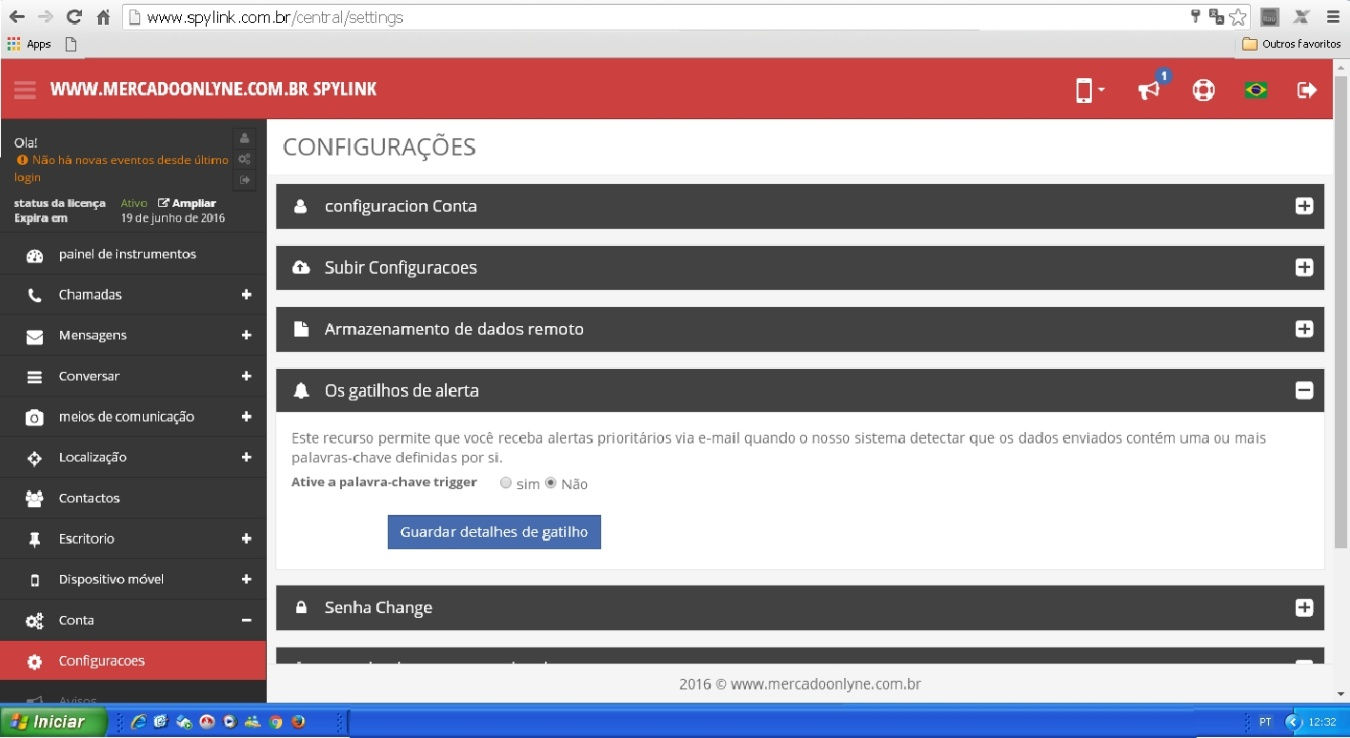The height and width of the screenshot is (738, 1350).
Task: Expand the Senha Change panel
Action: (1304, 608)
